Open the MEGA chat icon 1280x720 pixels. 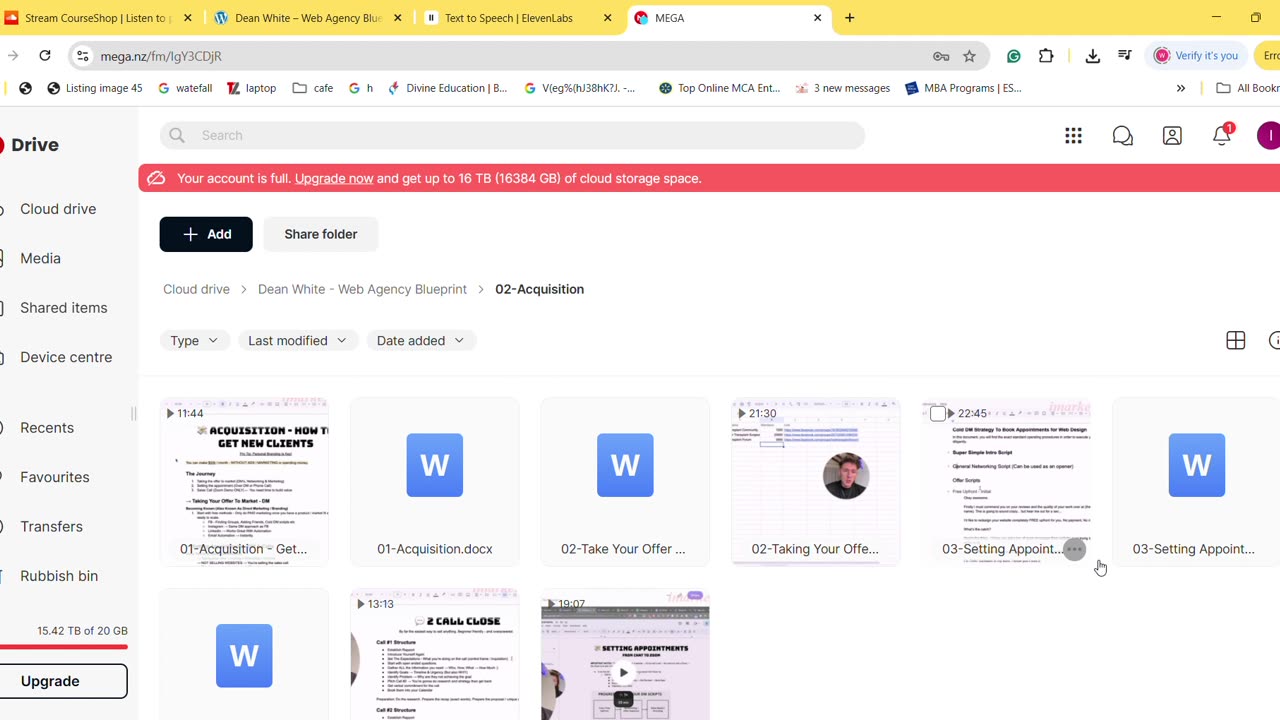pyautogui.click(x=1123, y=135)
